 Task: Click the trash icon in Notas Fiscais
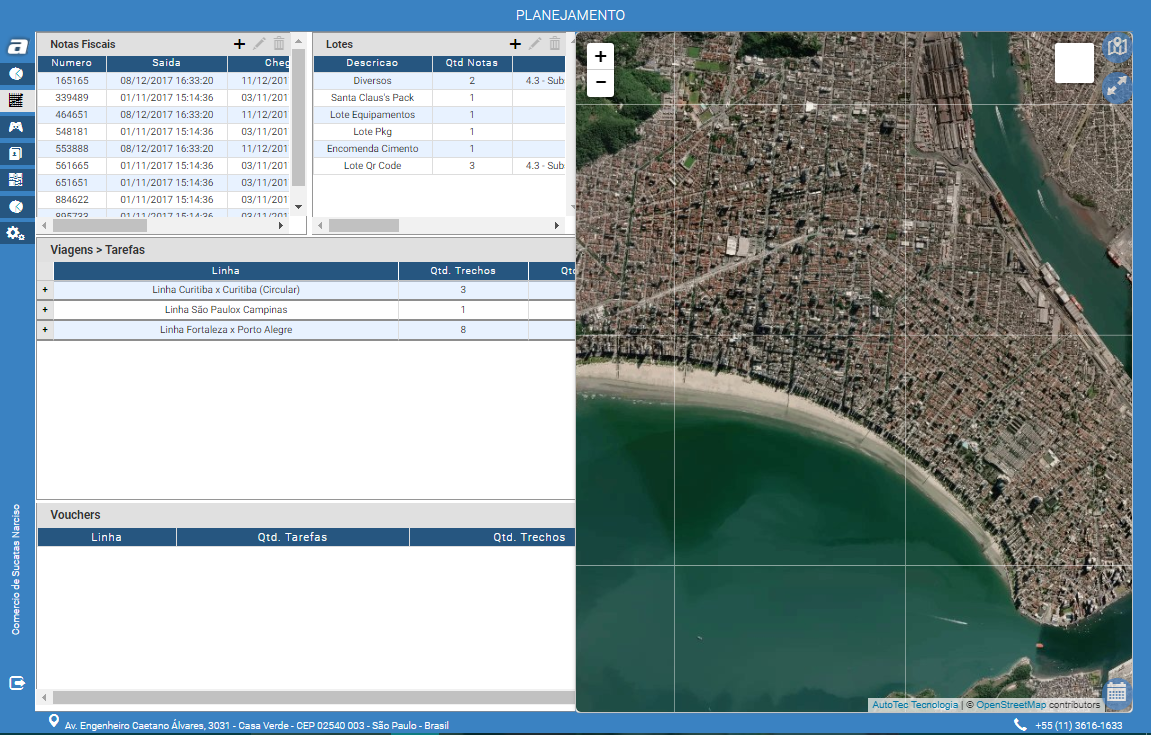click(x=279, y=44)
